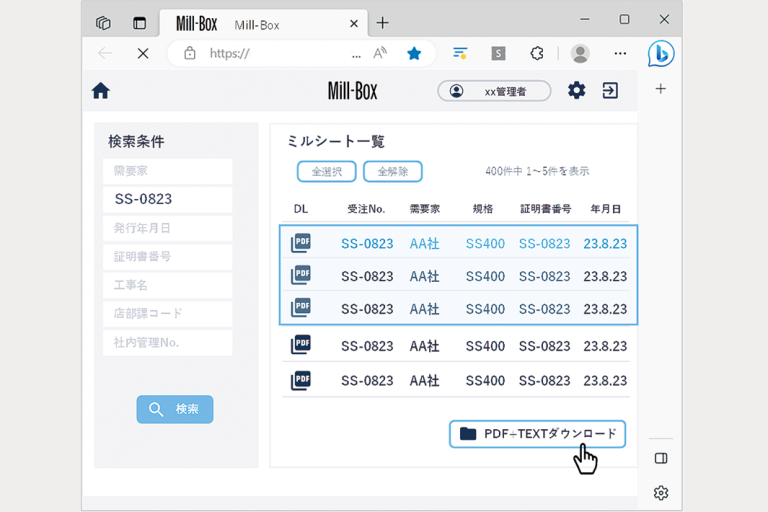The image size is (768, 512).
Task: Click the Mill-Box home icon
Action: coord(100,91)
